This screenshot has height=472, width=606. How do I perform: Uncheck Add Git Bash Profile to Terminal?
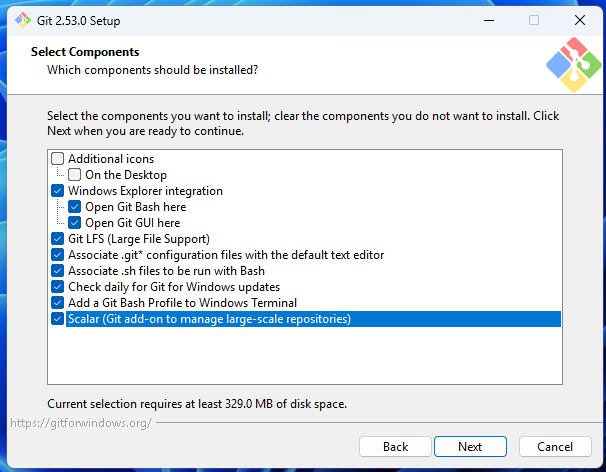point(57,303)
